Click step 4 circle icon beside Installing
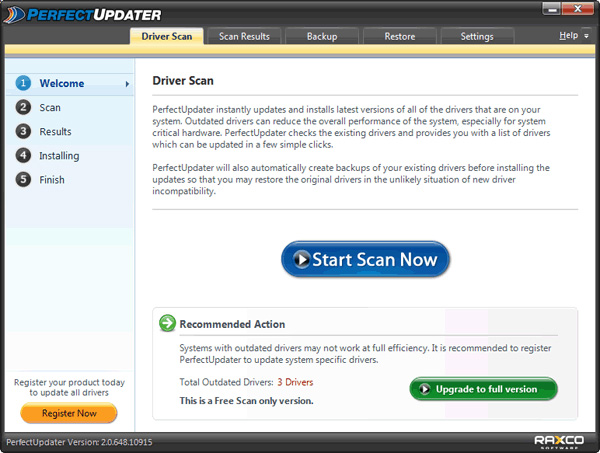The width and height of the screenshot is (600, 453). pos(23,155)
